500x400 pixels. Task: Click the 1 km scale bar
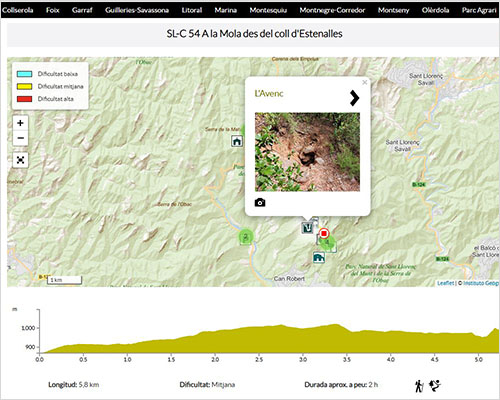[64, 280]
